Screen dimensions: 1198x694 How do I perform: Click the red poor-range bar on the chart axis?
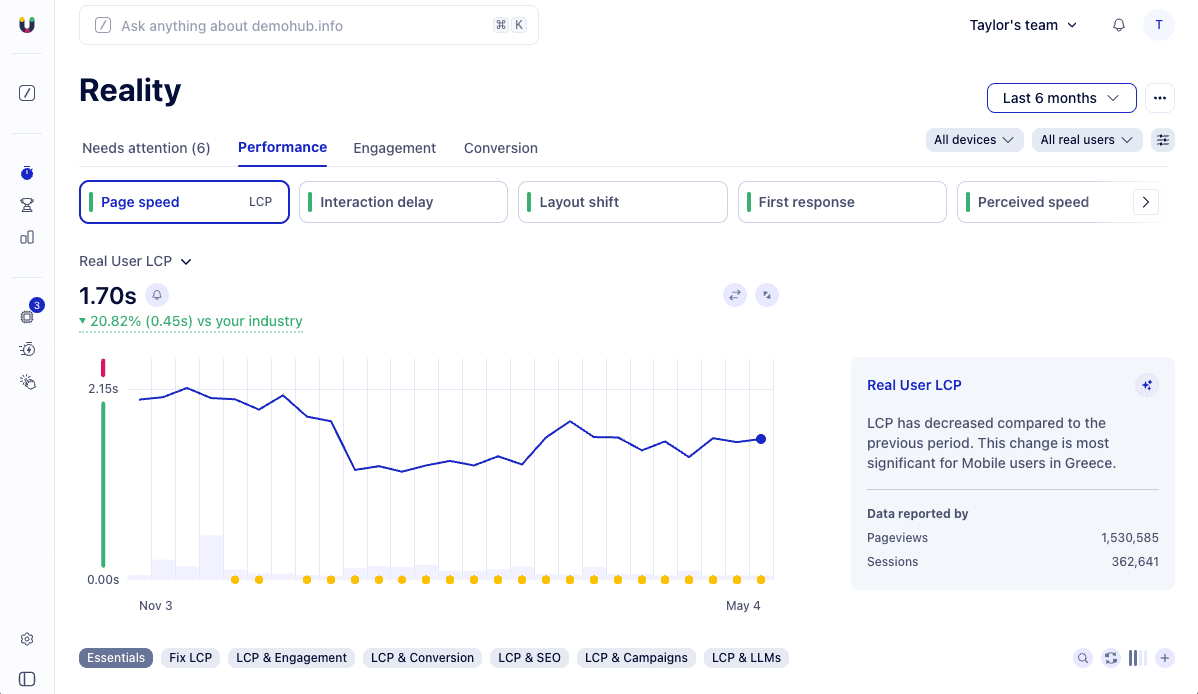(103, 368)
